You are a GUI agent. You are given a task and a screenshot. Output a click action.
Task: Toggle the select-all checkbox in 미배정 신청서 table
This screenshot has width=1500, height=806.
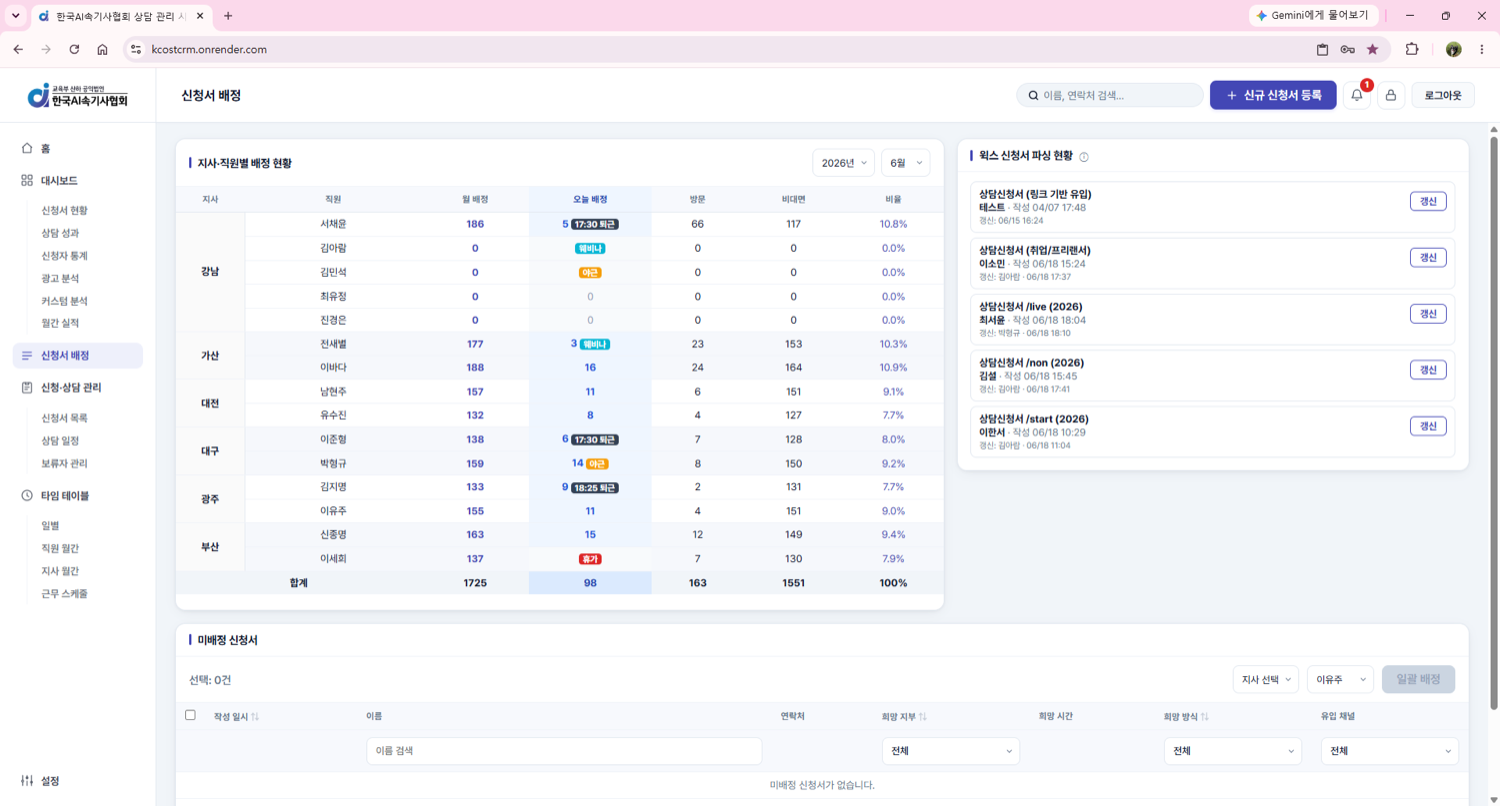coord(190,715)
